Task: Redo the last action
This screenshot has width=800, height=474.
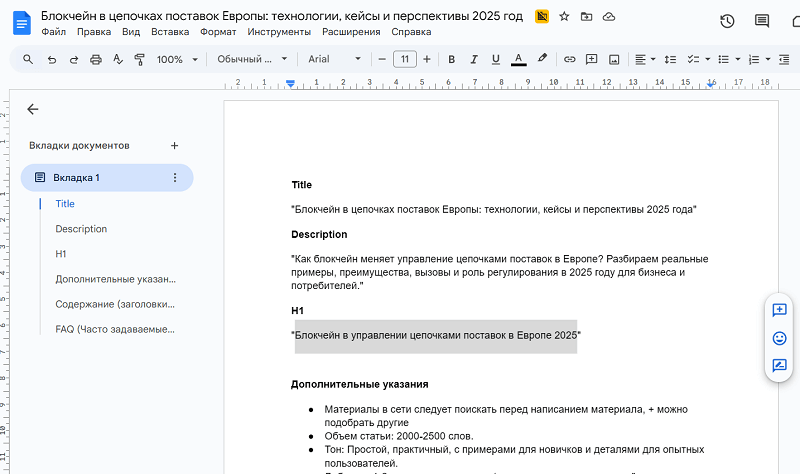Action: (74, 59)
